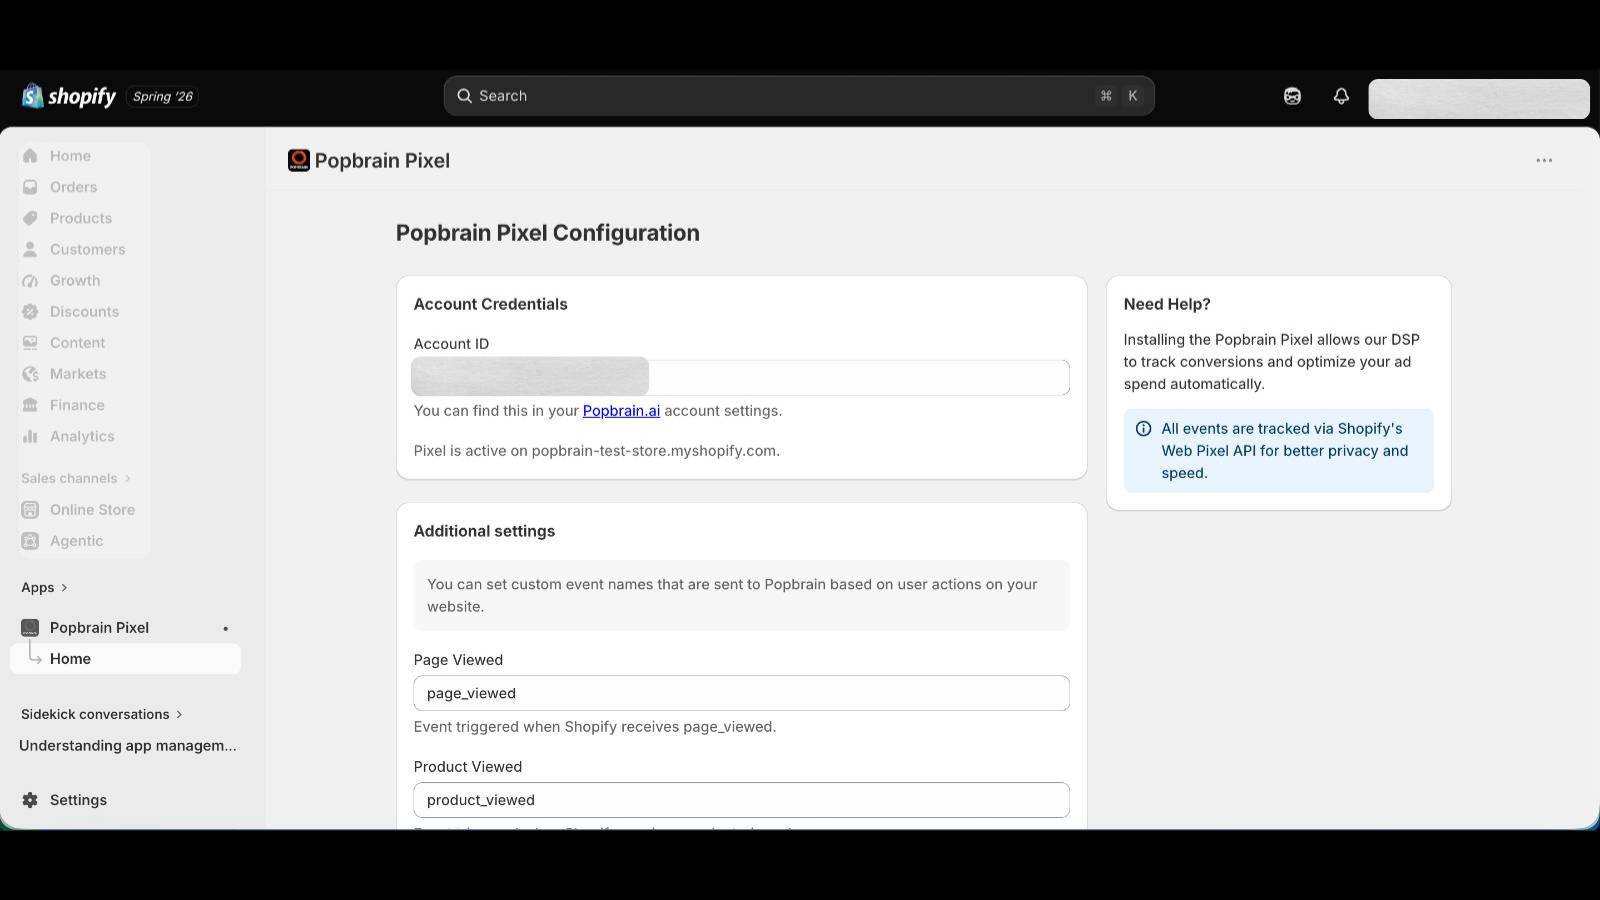The height and width of the screenshot is (900, 1600).
Task: Expand the Apps section
Action: pos(44,587)
